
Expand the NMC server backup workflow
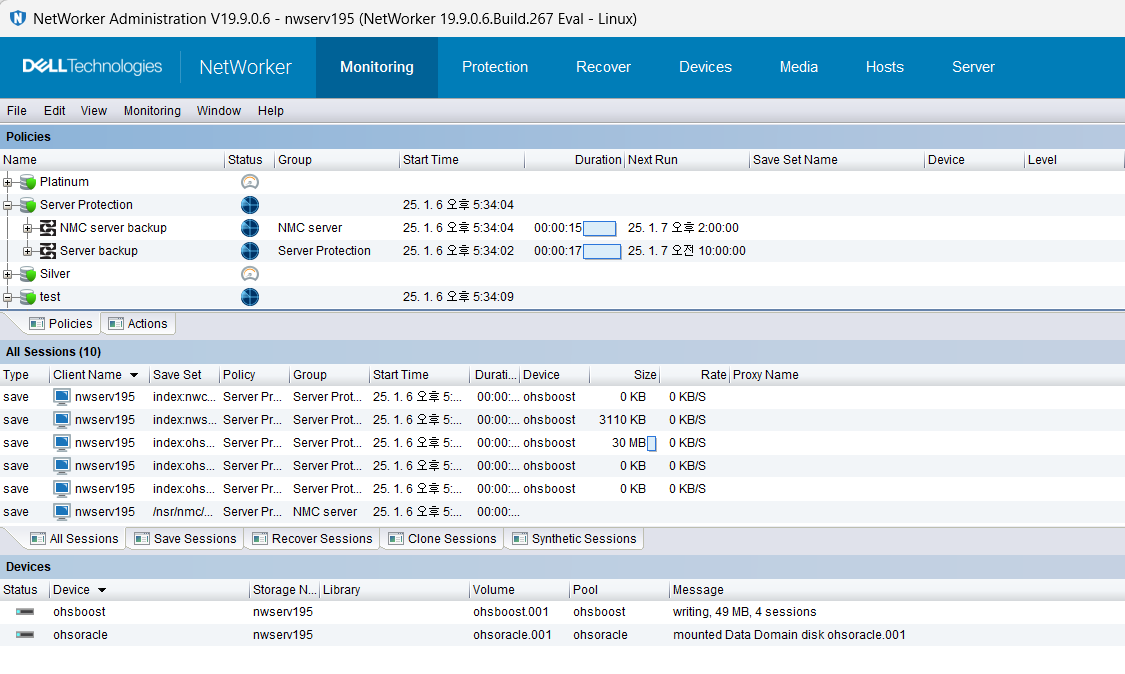pyautogui.click(x=27, y=228)
